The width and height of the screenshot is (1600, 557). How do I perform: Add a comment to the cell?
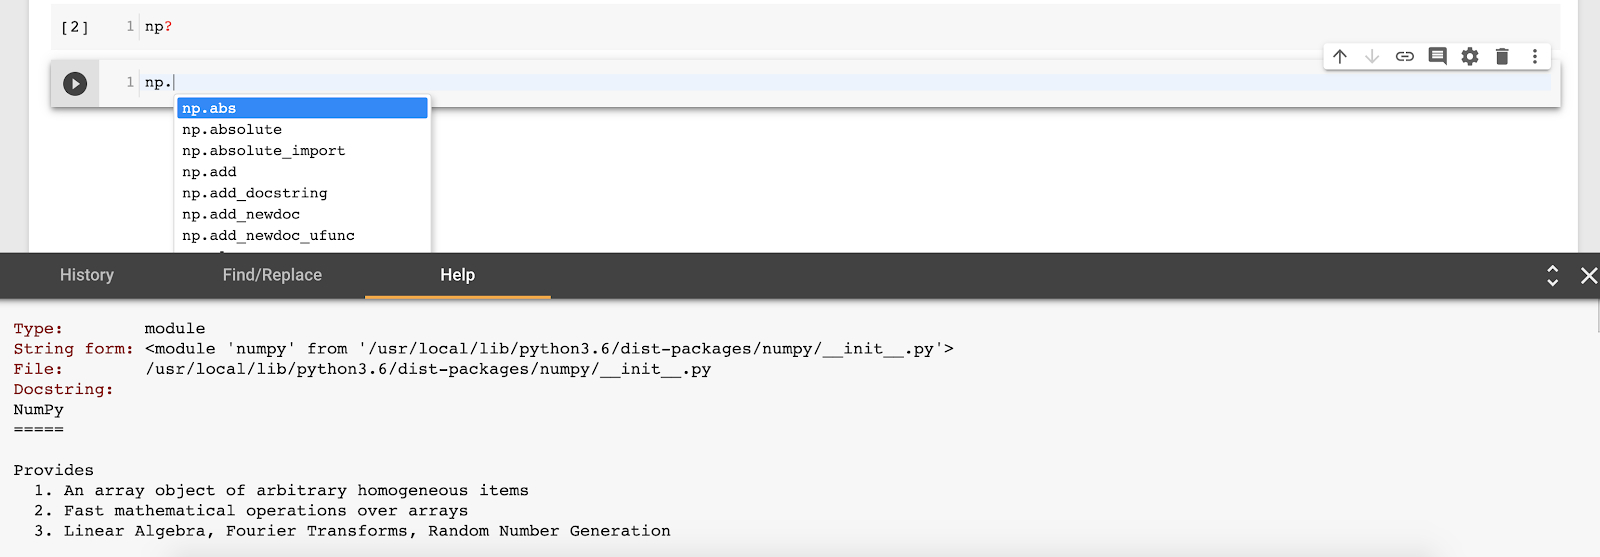pos(1437,57)
